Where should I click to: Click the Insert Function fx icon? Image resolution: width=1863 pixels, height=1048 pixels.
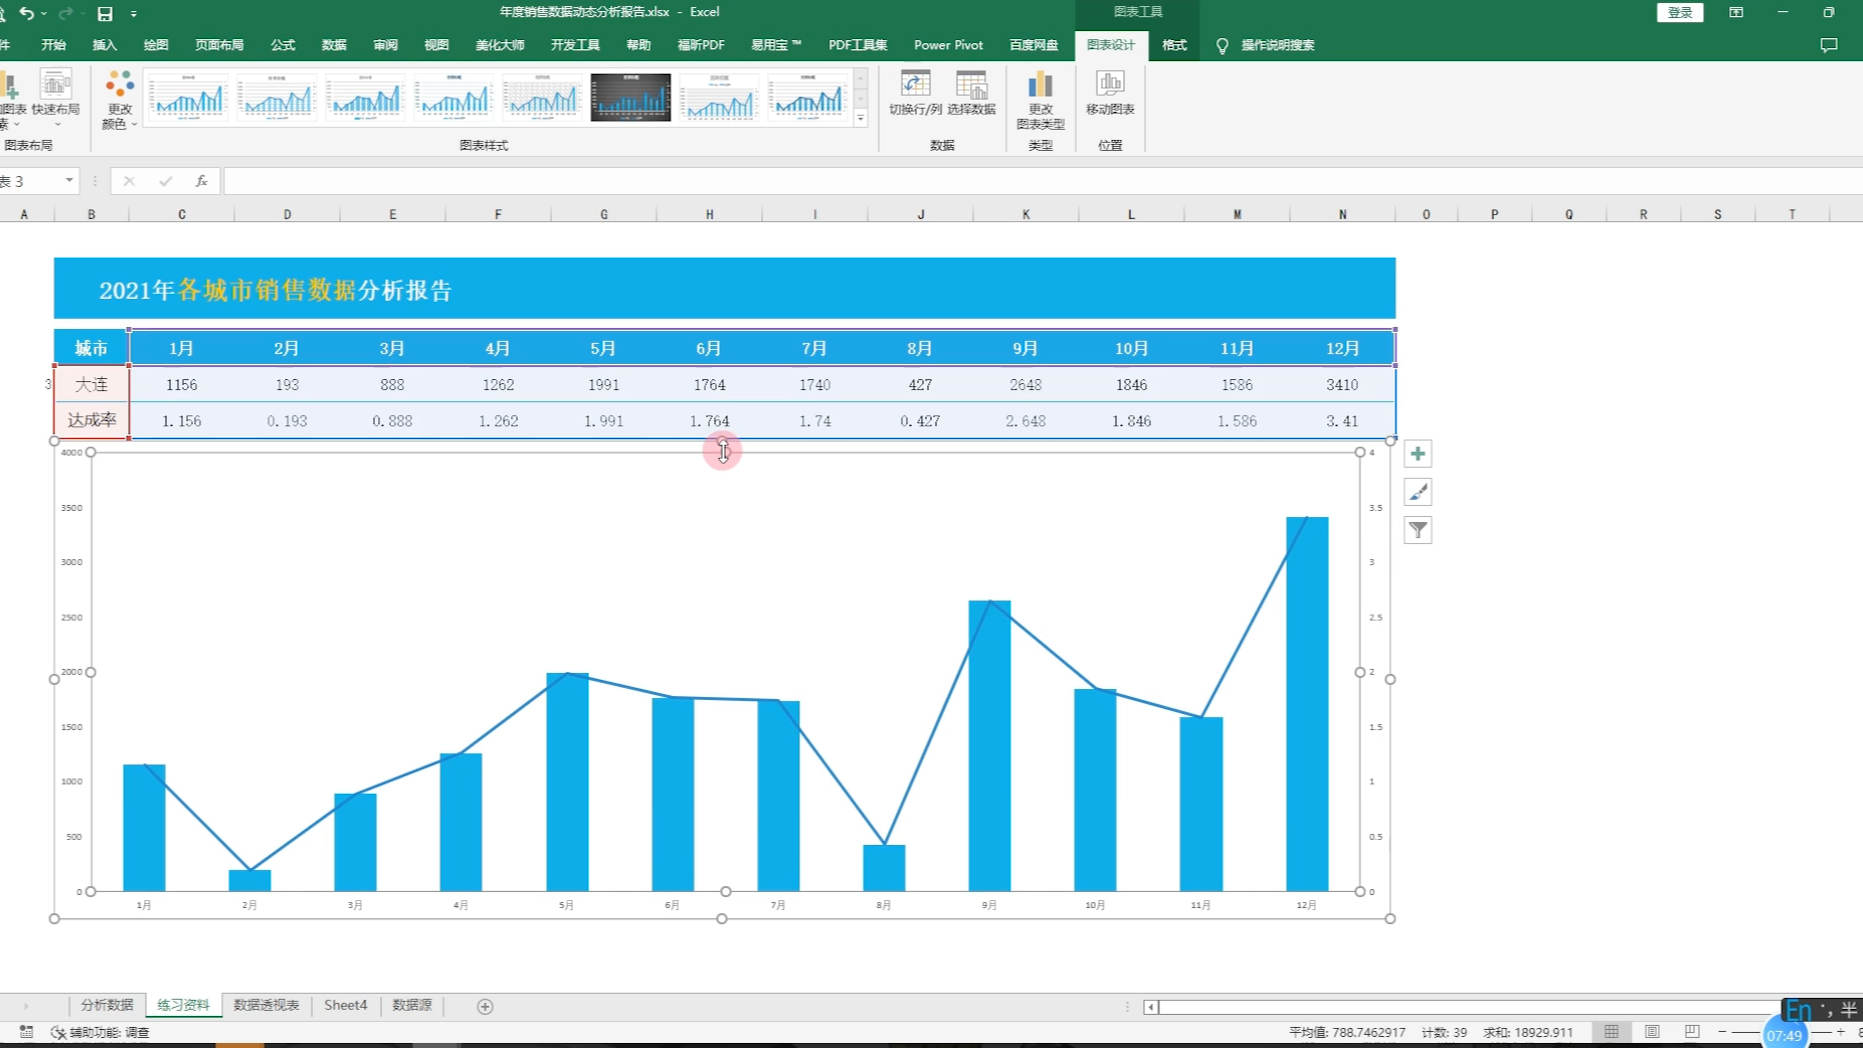201,181
